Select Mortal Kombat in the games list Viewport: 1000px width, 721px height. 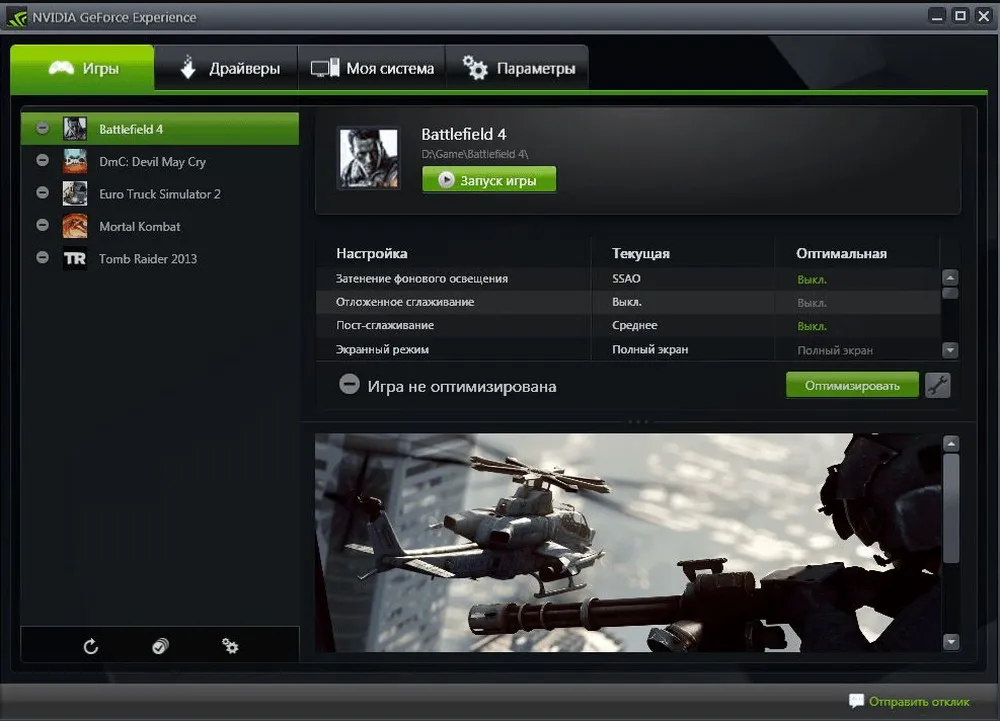(160, 226)
